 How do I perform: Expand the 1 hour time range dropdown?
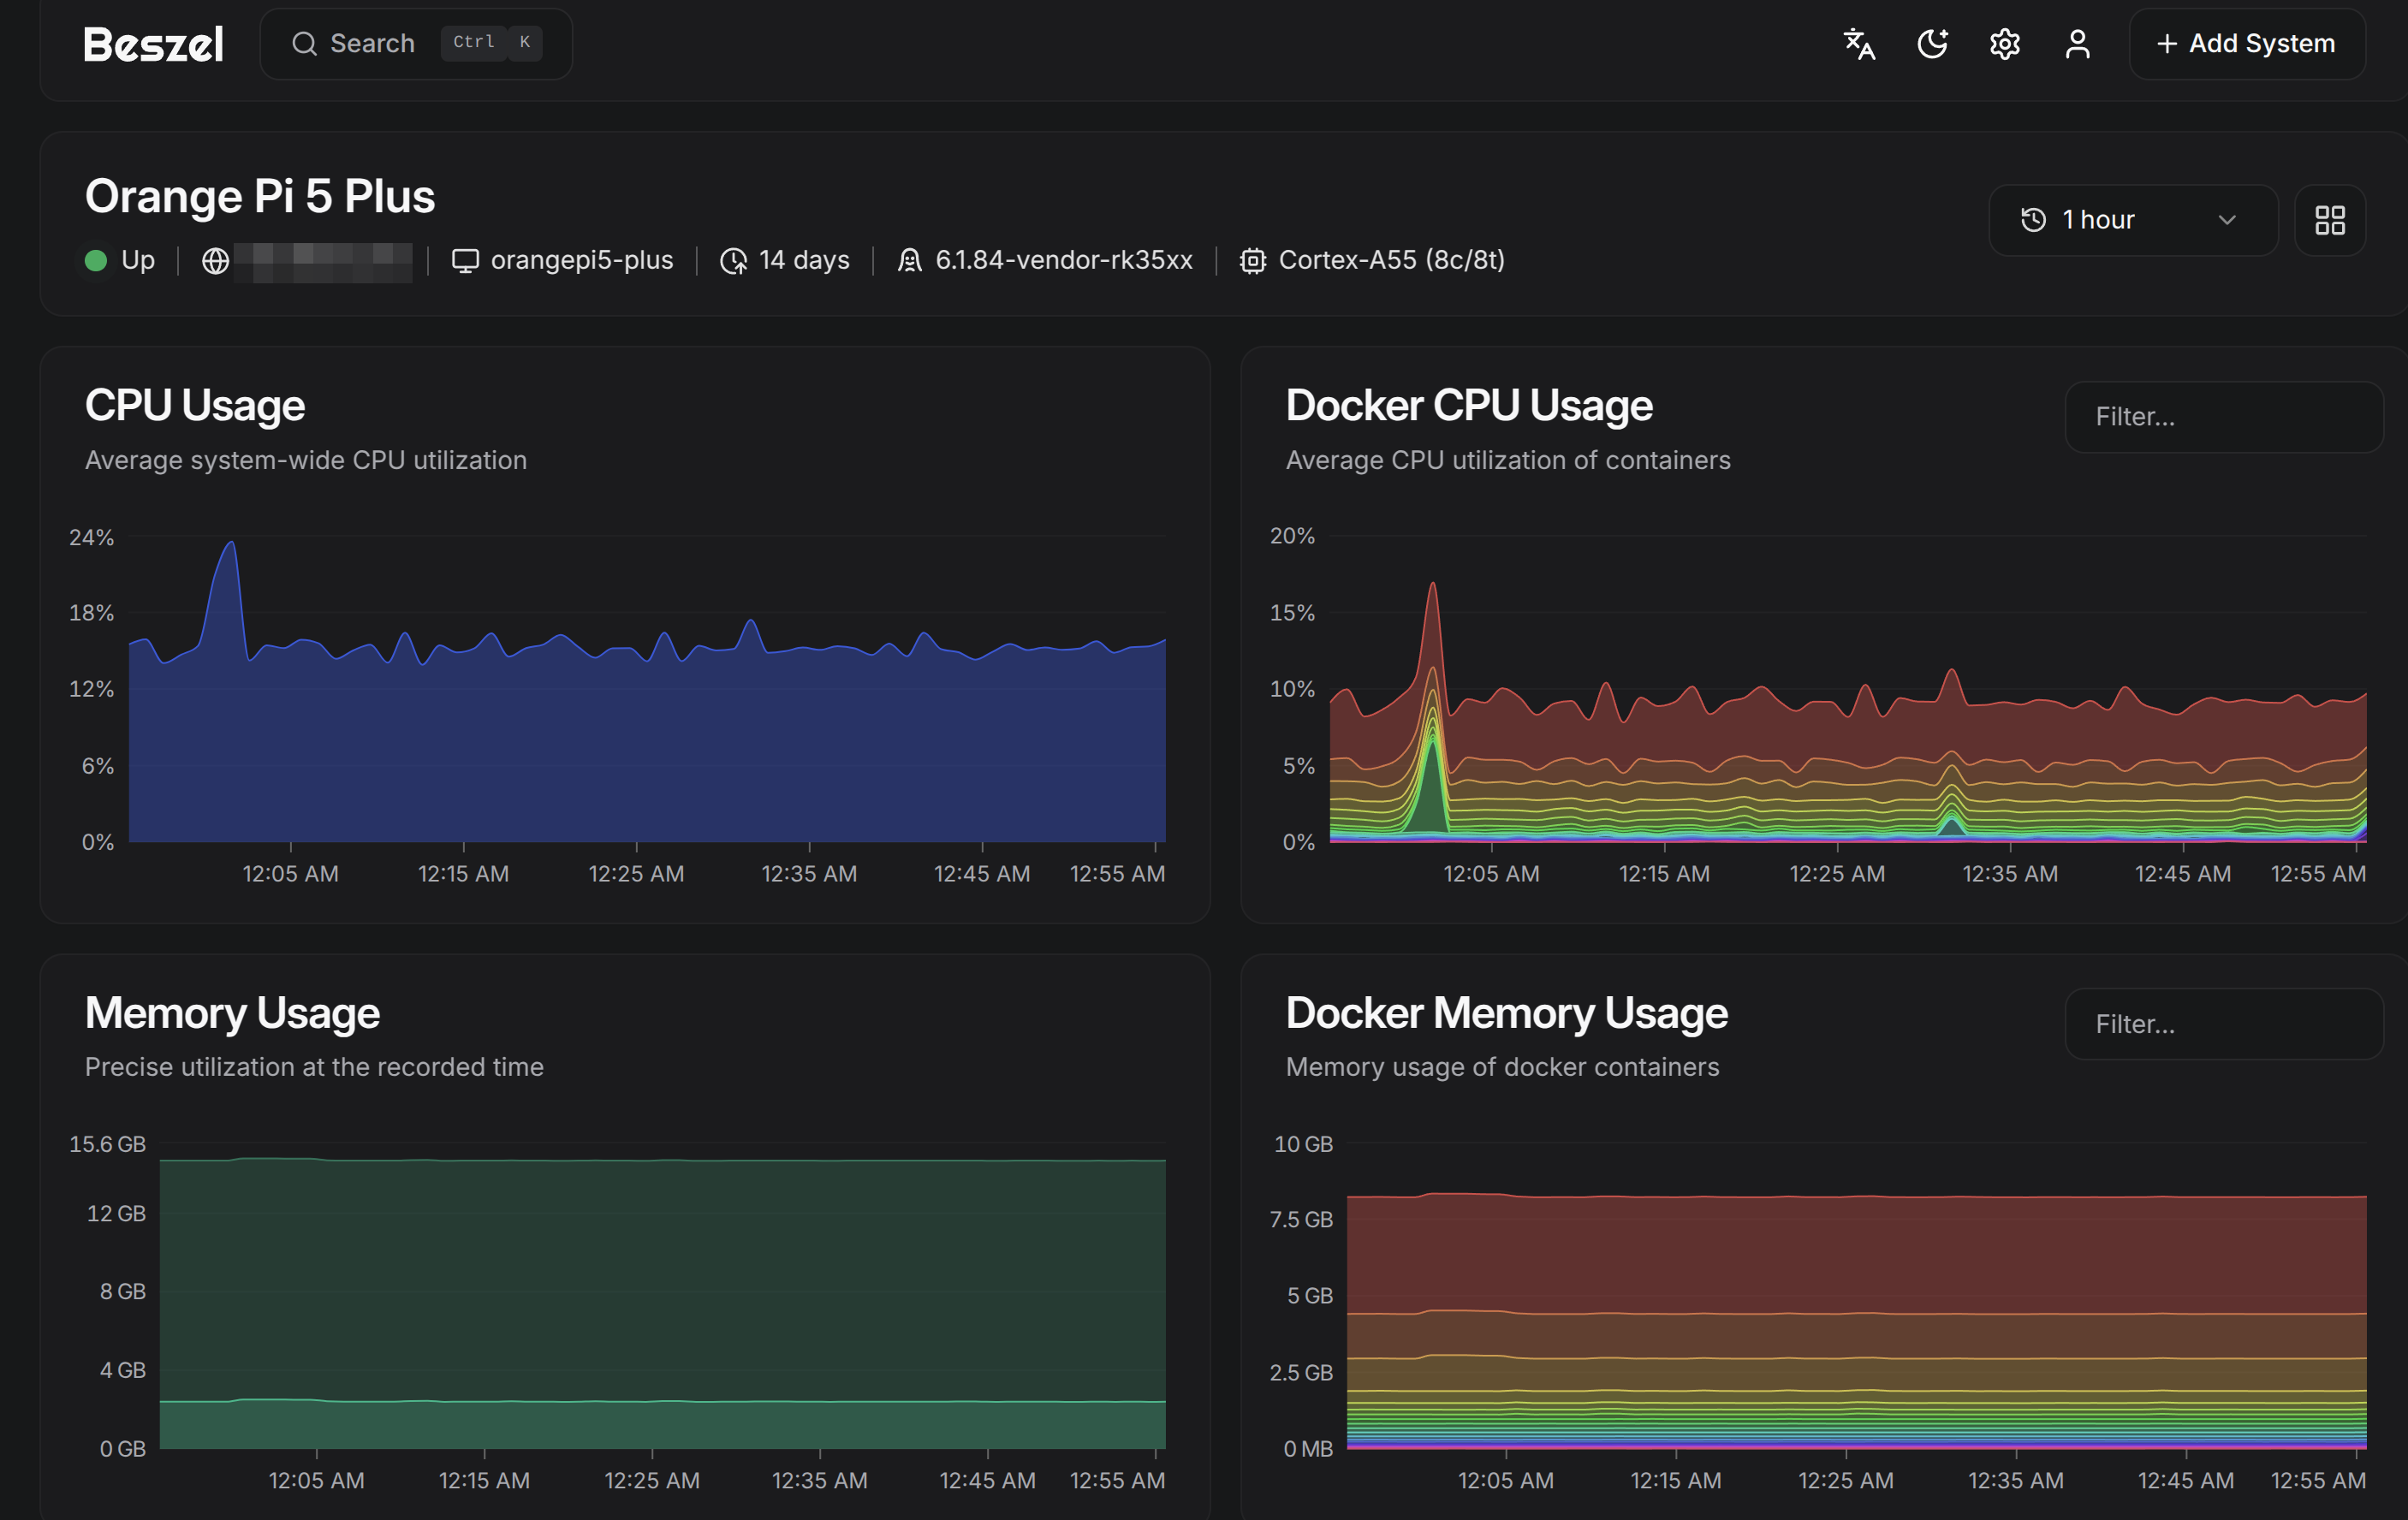pyautogui.click(x=2133, y=220)
